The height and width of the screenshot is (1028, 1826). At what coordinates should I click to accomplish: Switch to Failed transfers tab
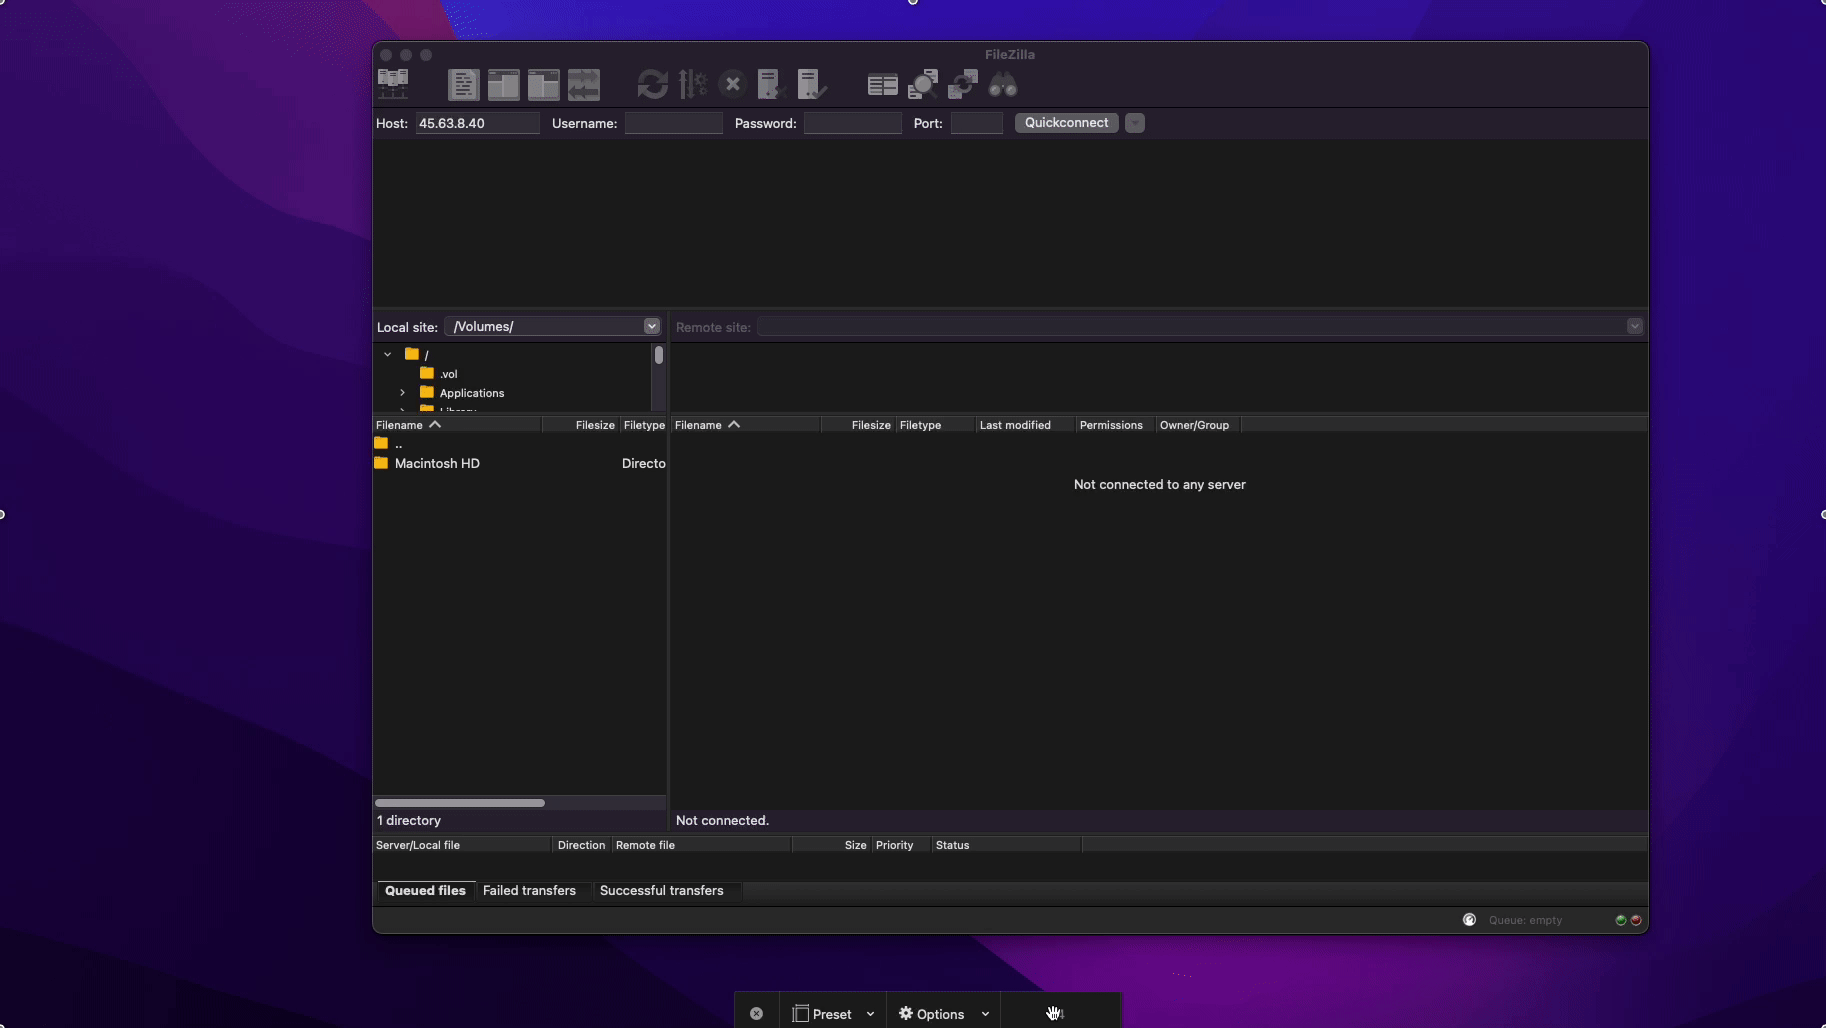click(529, 890)
